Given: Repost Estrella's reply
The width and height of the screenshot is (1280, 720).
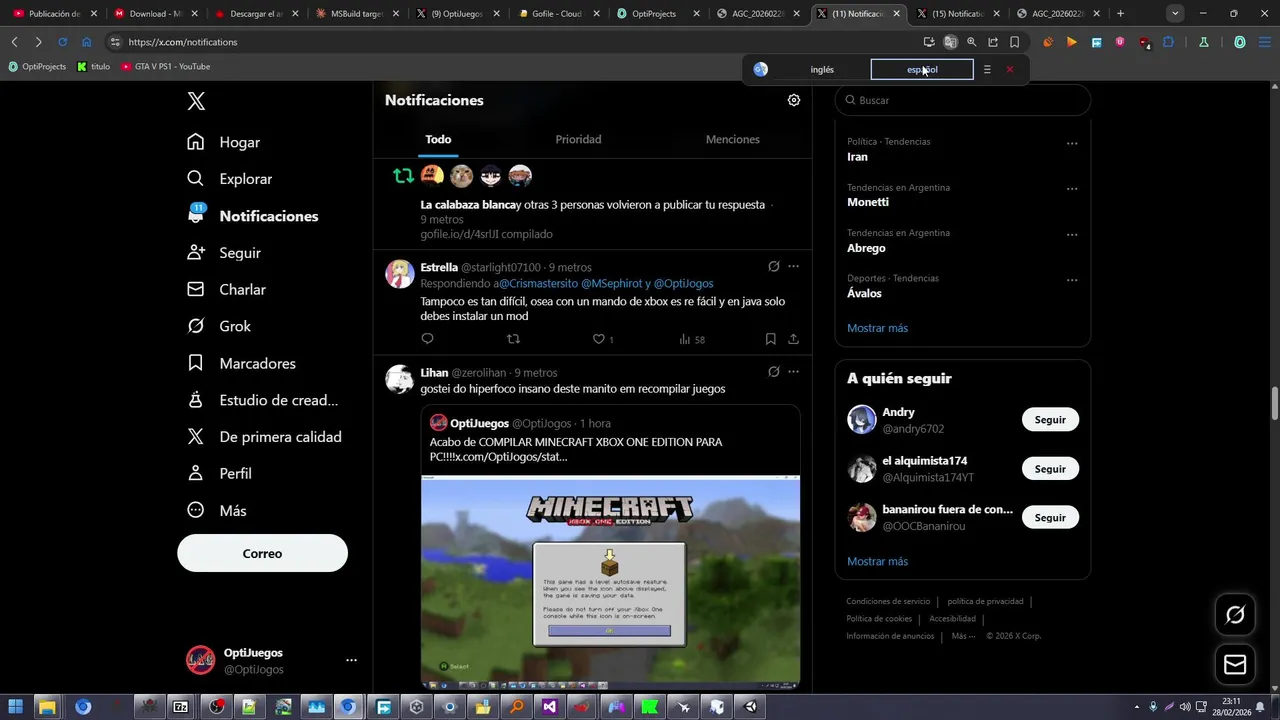Looking at the screenshot, I should click(514, 339).
